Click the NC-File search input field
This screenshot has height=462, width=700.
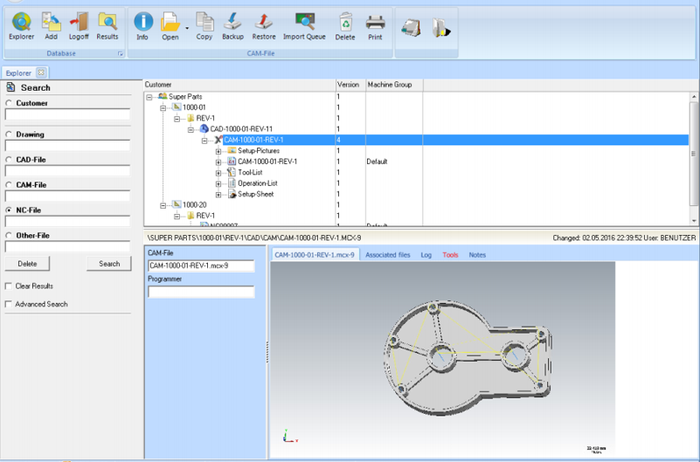[x=67, y=221]
